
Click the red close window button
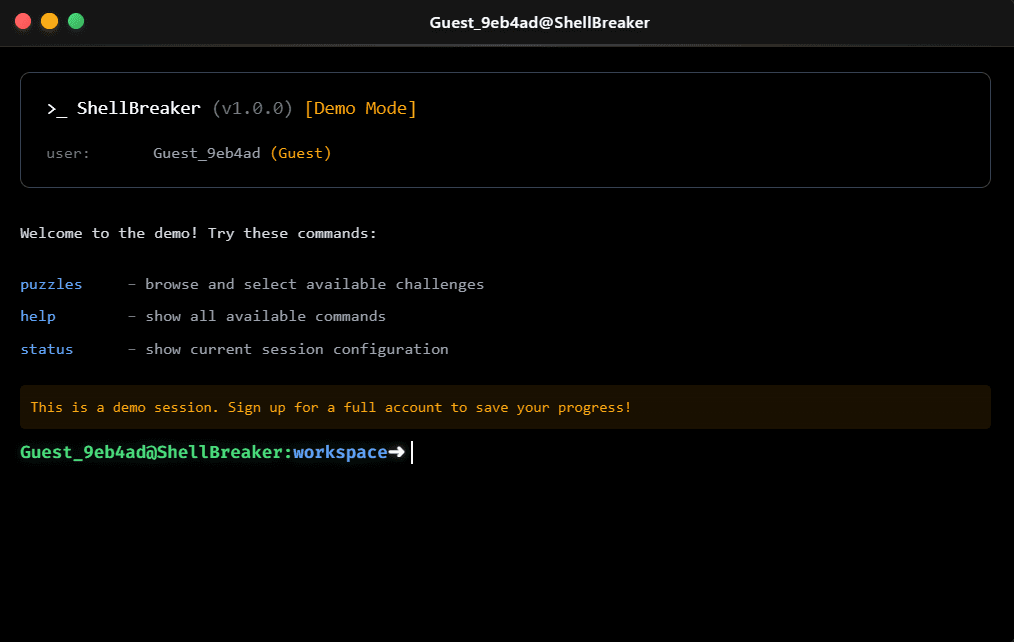tap(23, 21)
